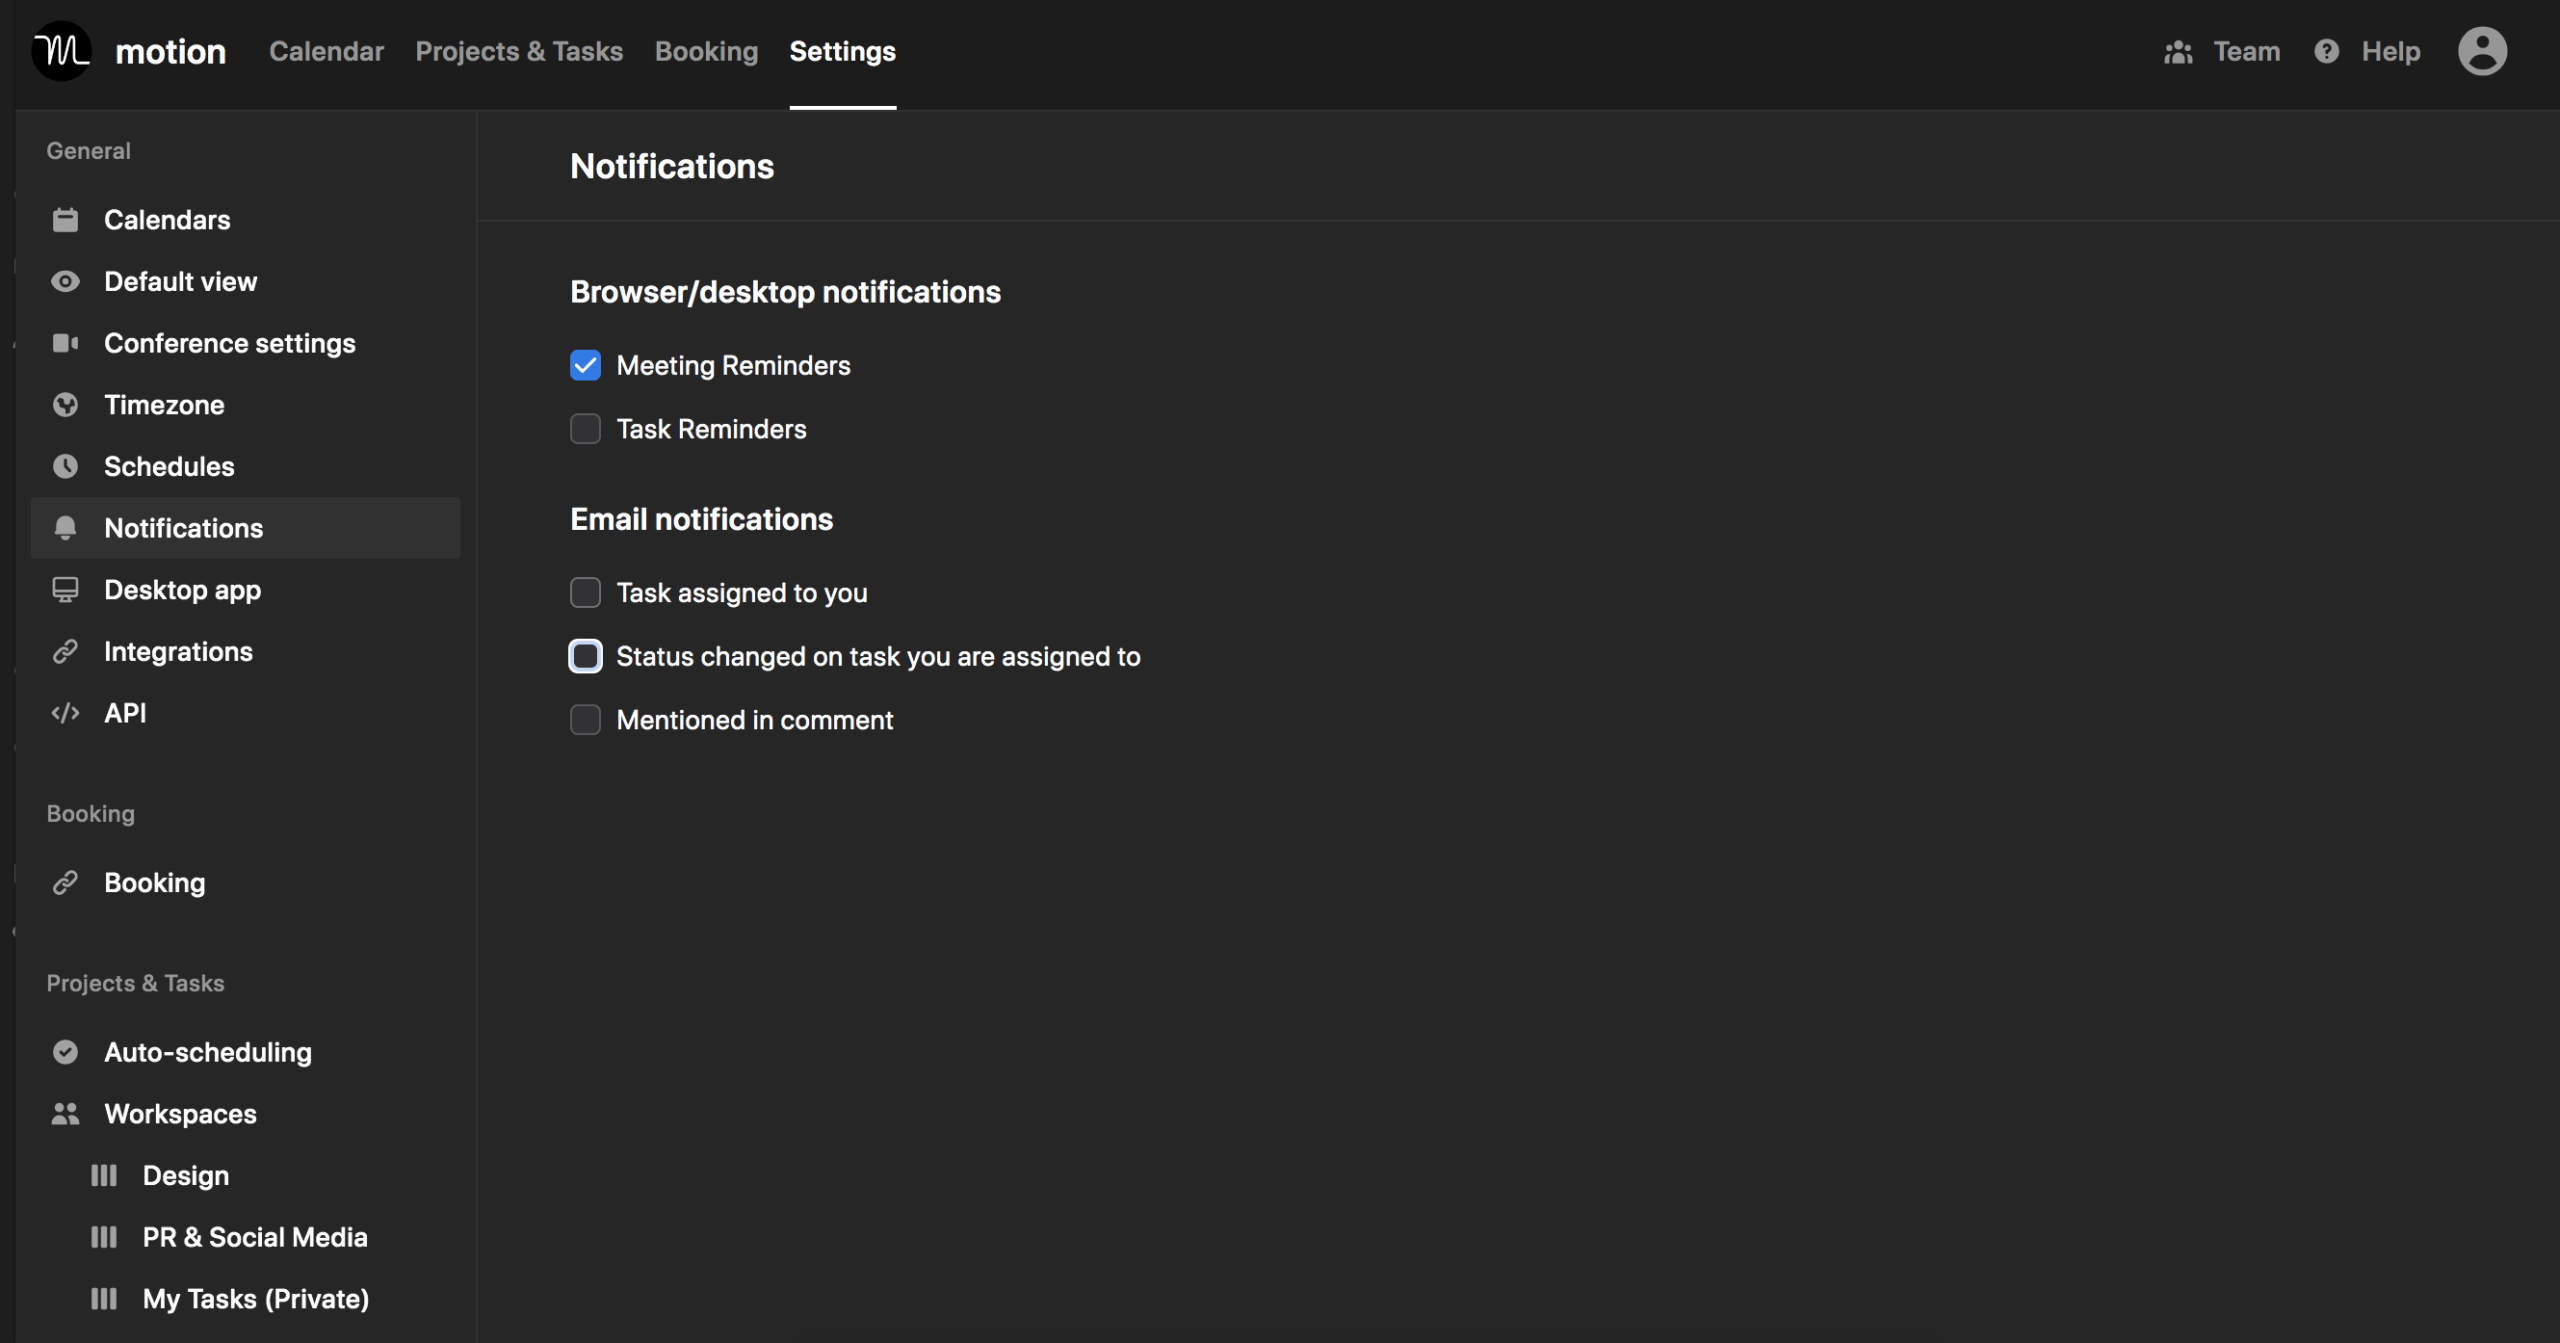This screenshot has width=2560, height=1343.
Task: Click the Team people icon
Action: click(x=2178, y=52)
